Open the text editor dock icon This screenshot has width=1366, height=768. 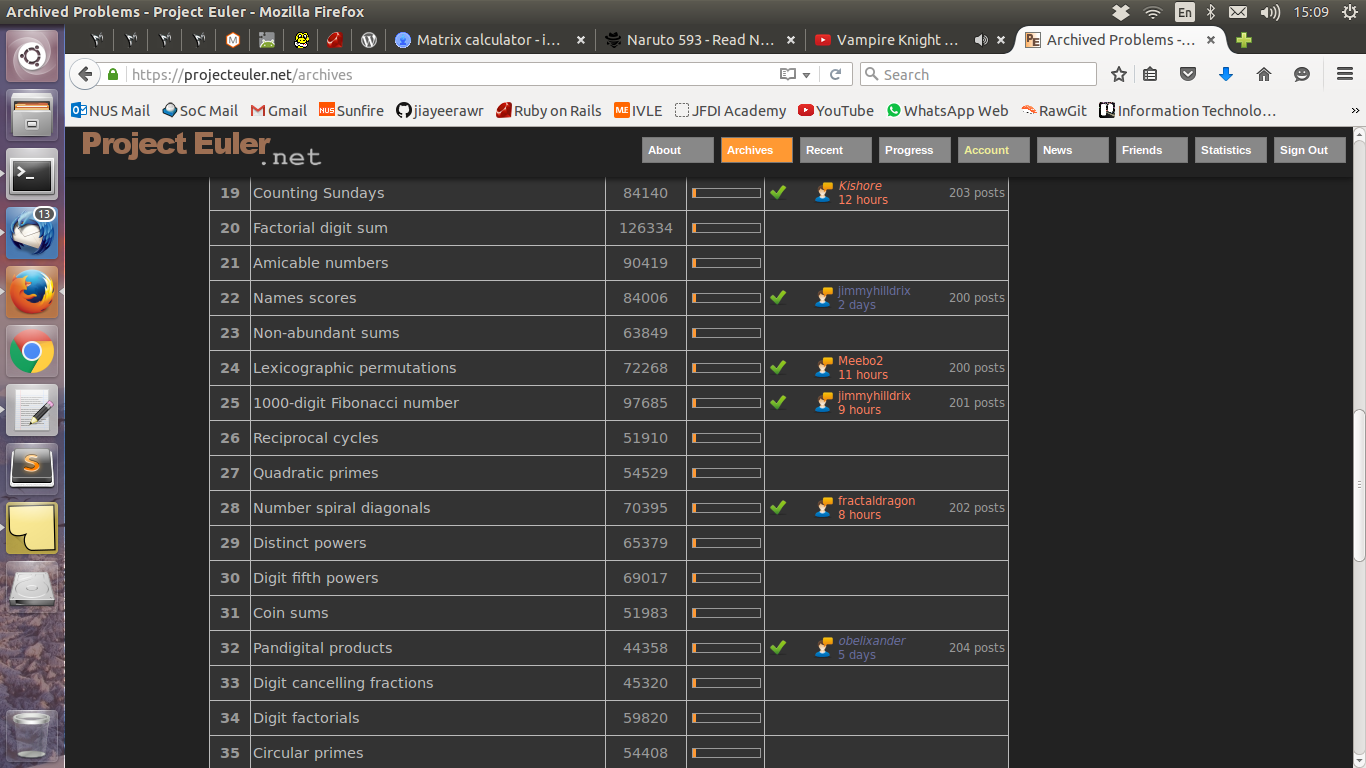click(x=32, y=411)
